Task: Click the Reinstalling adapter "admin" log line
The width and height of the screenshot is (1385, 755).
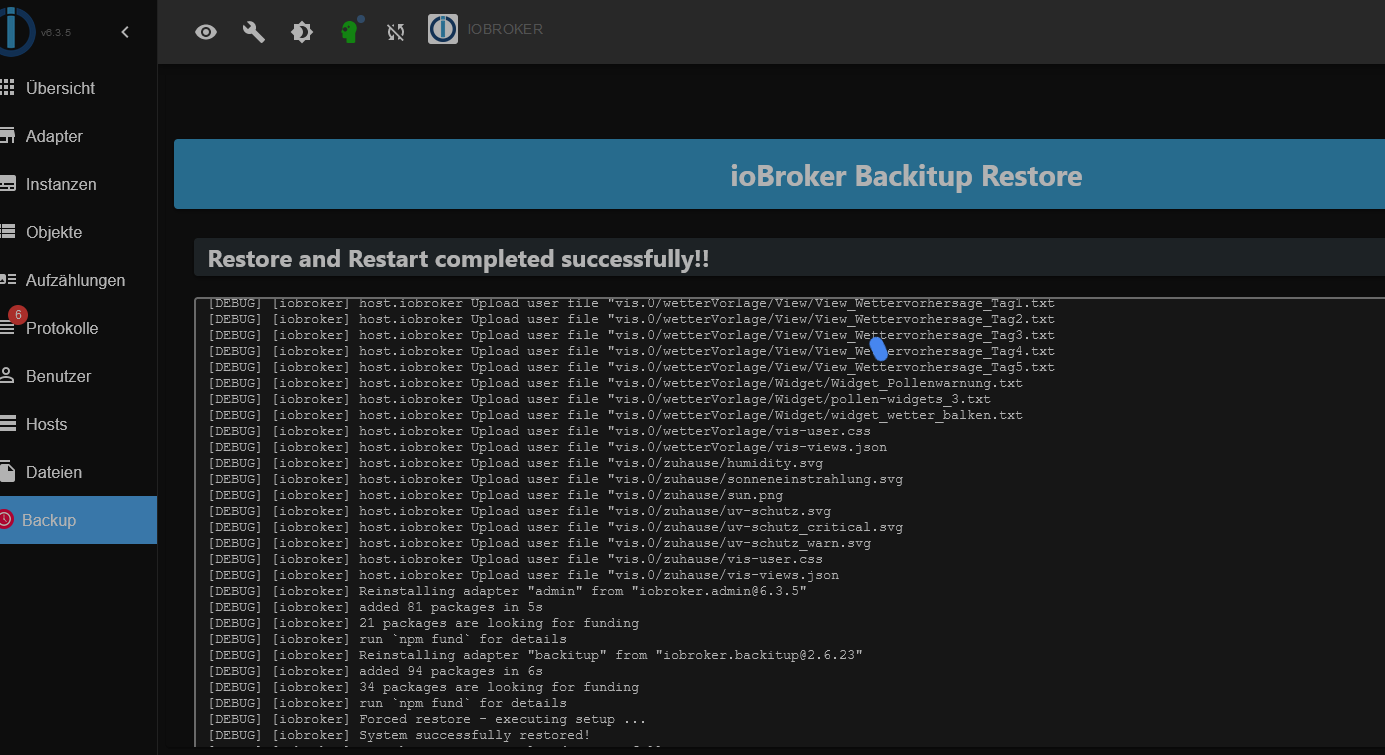Action: tap(507, 591)
